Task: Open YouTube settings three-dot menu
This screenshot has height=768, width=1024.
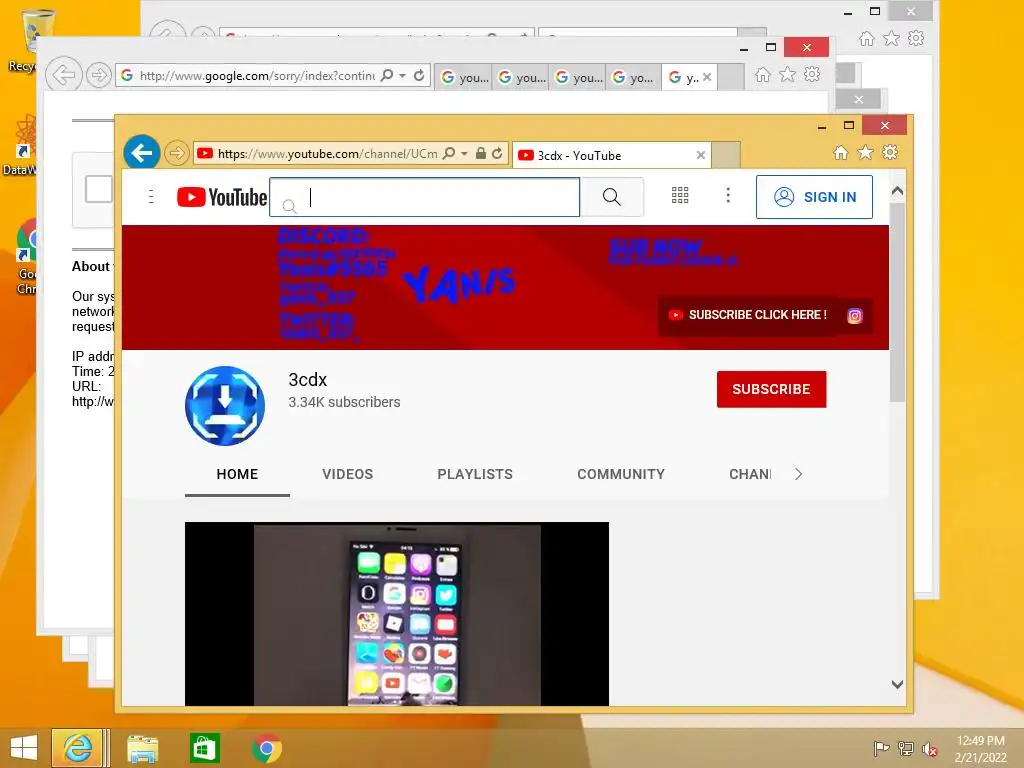Action: click(x=728, y=195)
